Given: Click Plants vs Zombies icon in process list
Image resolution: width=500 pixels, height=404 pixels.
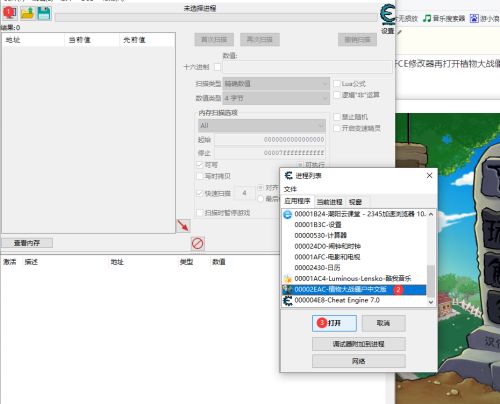Looking at the screenshot, I should point(287,289).
